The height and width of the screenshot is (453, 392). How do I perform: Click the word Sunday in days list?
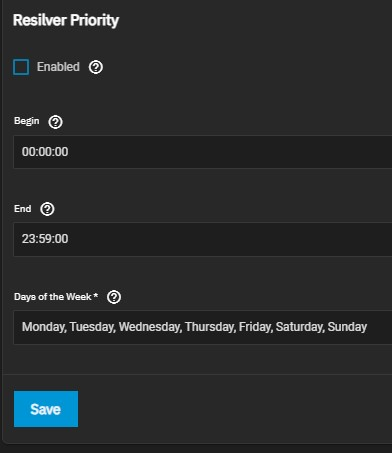pyautogui.click(x=347, y=327)
